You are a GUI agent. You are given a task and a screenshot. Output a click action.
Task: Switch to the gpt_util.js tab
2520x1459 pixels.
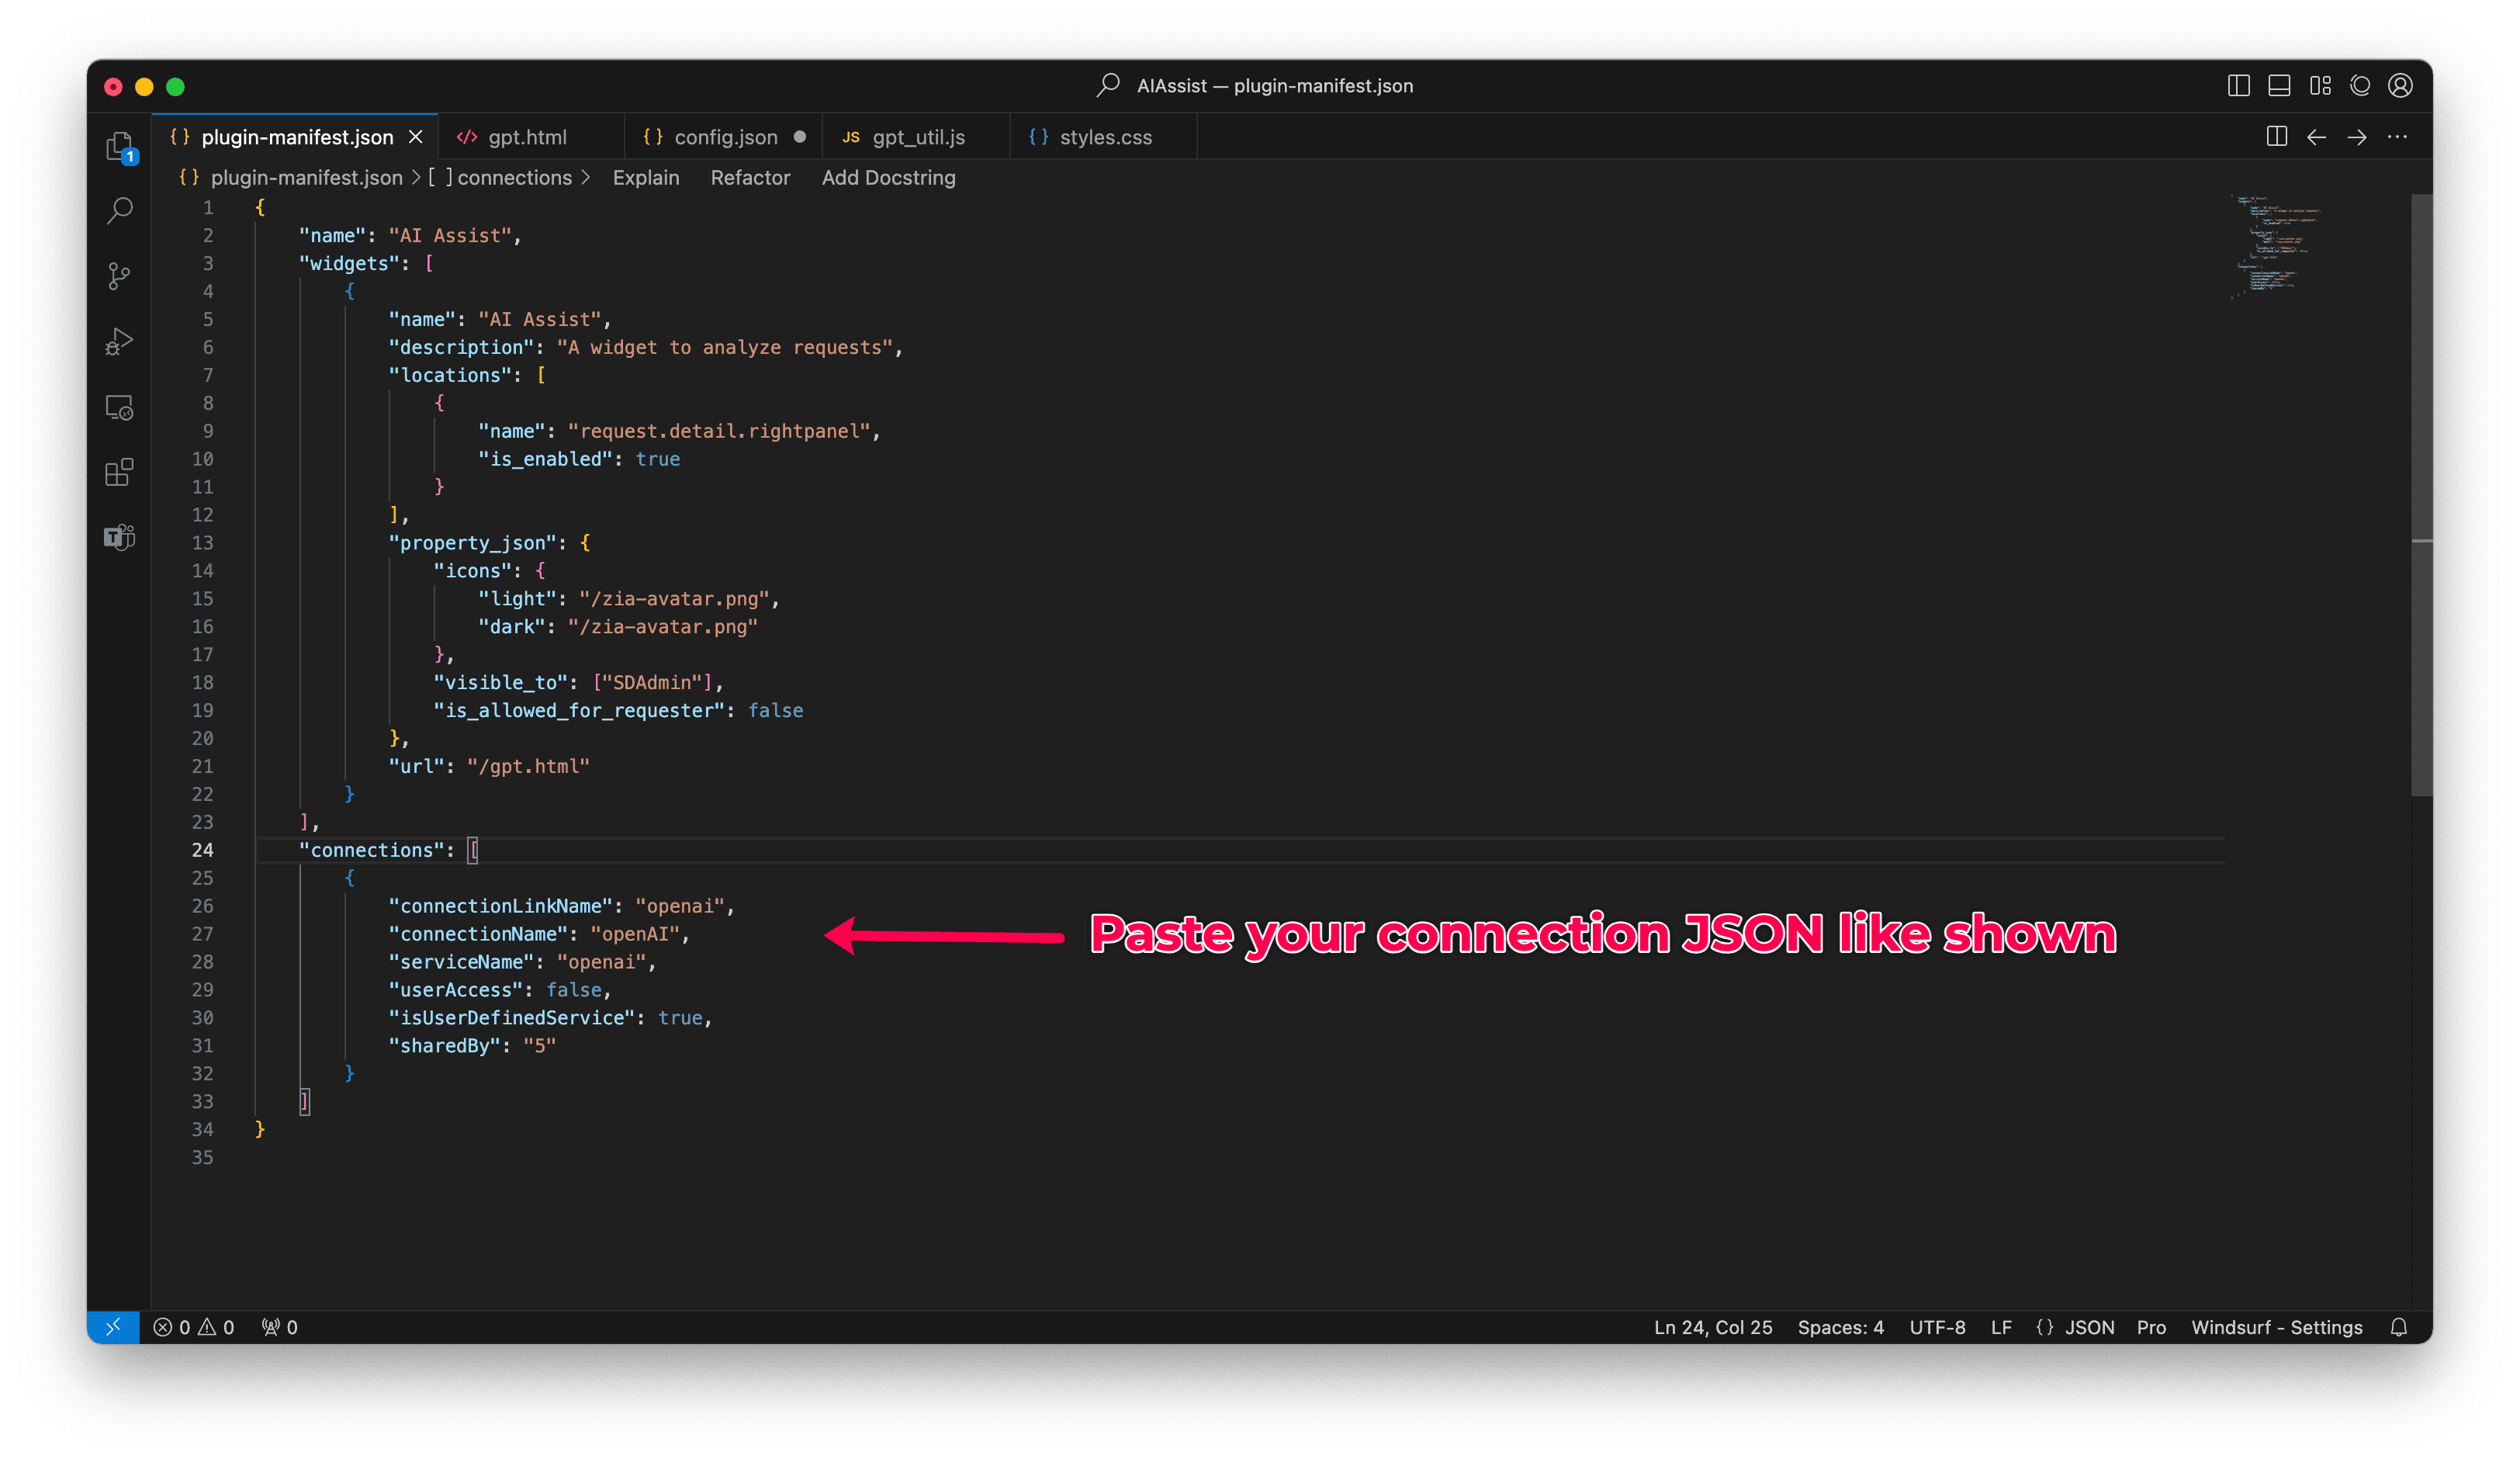point(917,137)
